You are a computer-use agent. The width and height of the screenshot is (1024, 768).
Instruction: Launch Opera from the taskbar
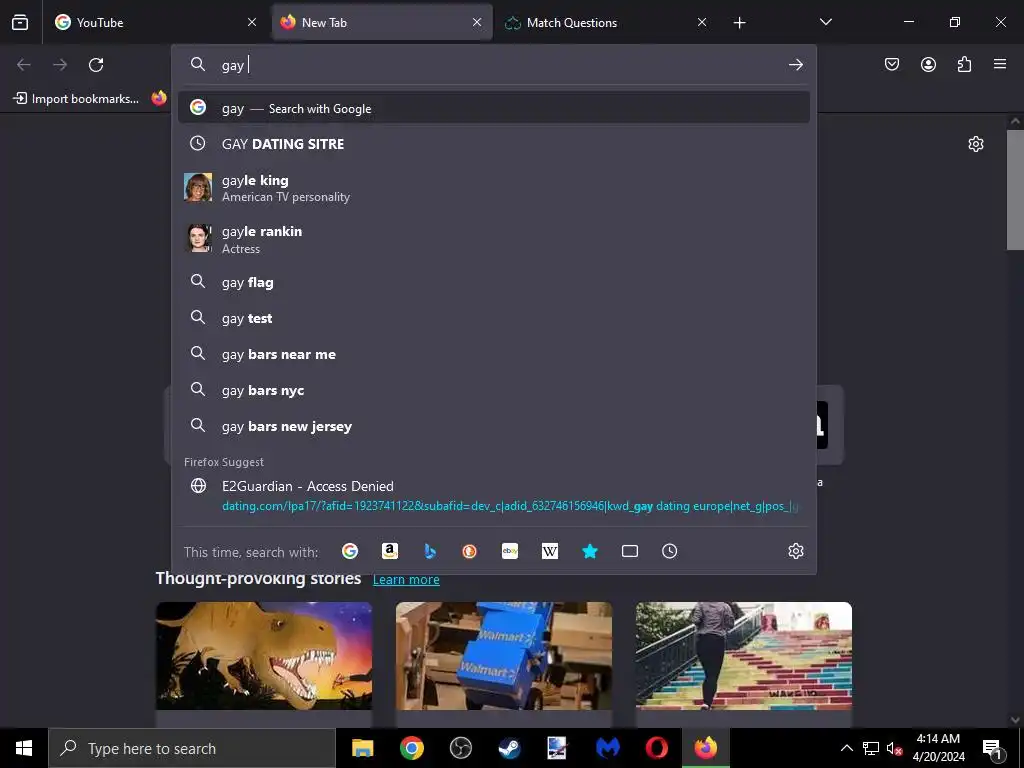(656, 748)
